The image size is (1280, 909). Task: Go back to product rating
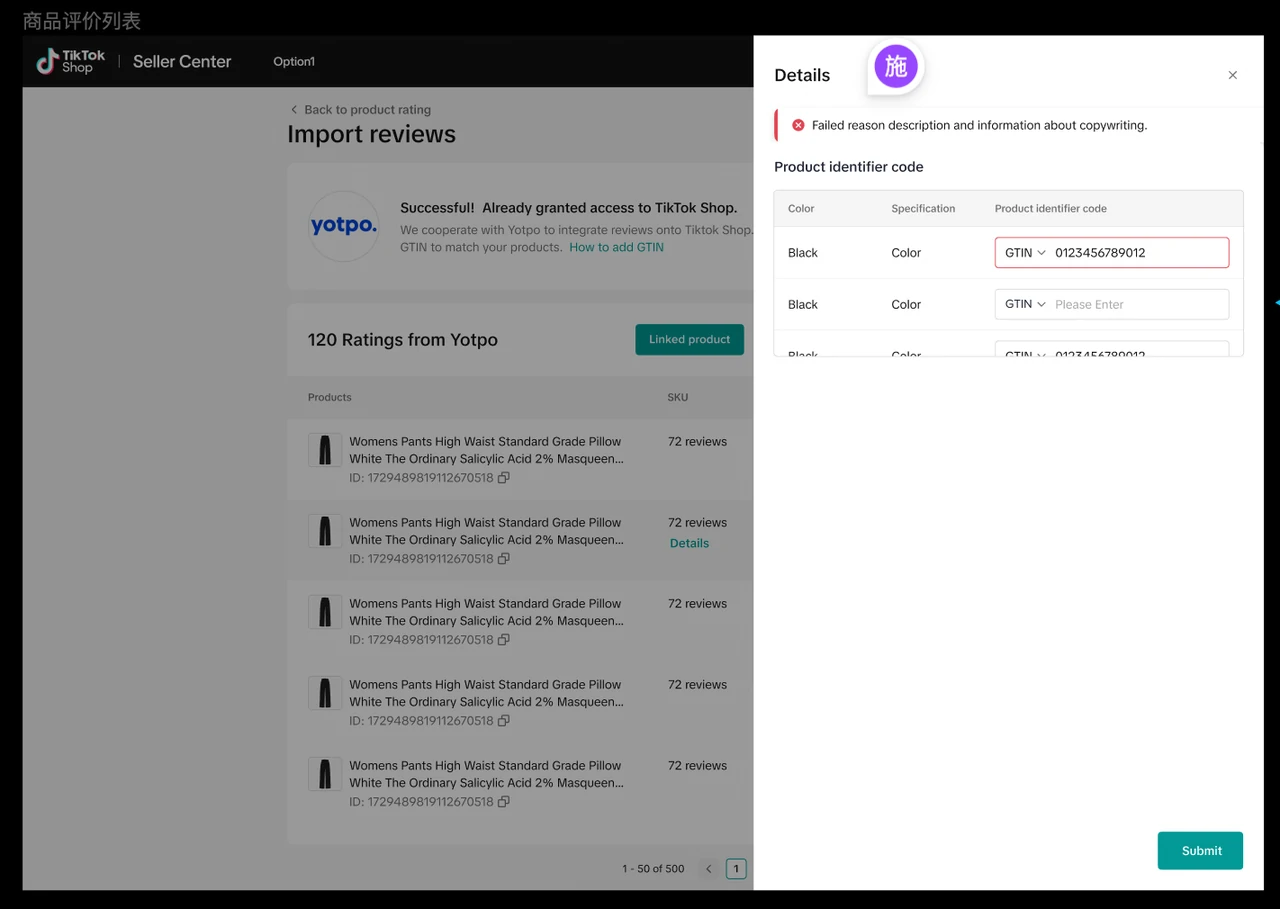pos(360,110)
